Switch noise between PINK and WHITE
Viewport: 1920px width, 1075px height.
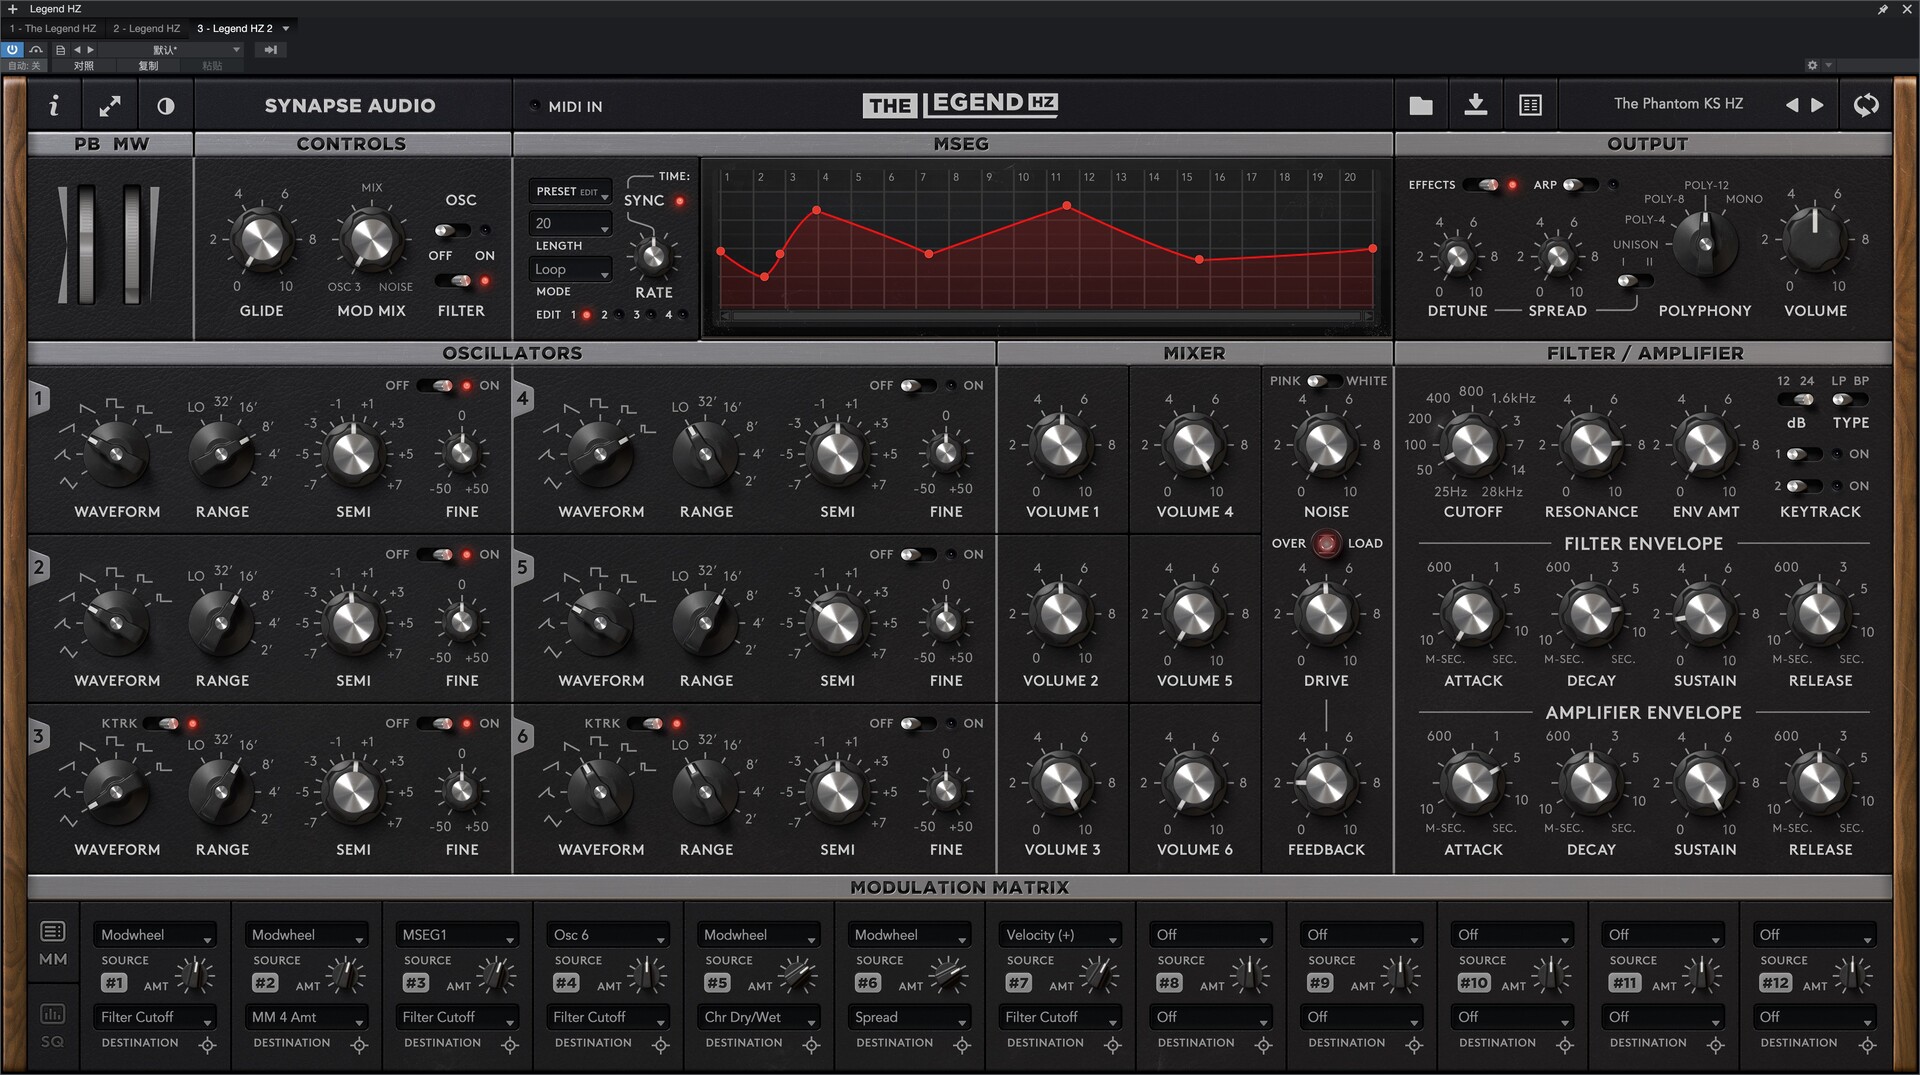(x=1324, y=381)
